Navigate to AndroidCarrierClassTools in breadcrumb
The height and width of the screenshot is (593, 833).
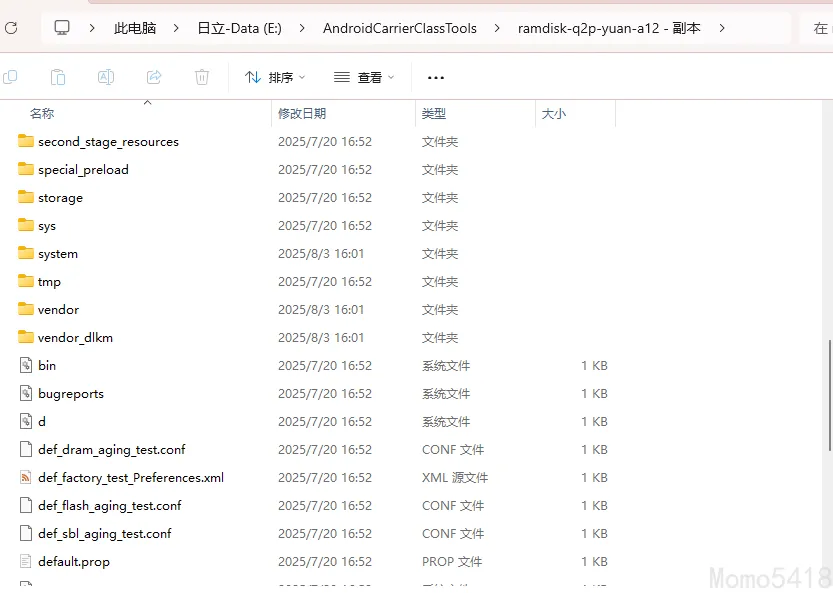point(399,28)
